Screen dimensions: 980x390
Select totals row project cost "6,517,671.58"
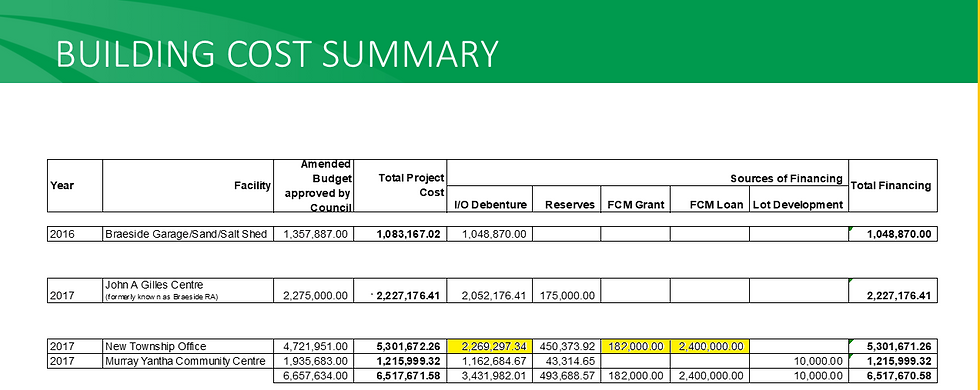(x=408, y=376)
